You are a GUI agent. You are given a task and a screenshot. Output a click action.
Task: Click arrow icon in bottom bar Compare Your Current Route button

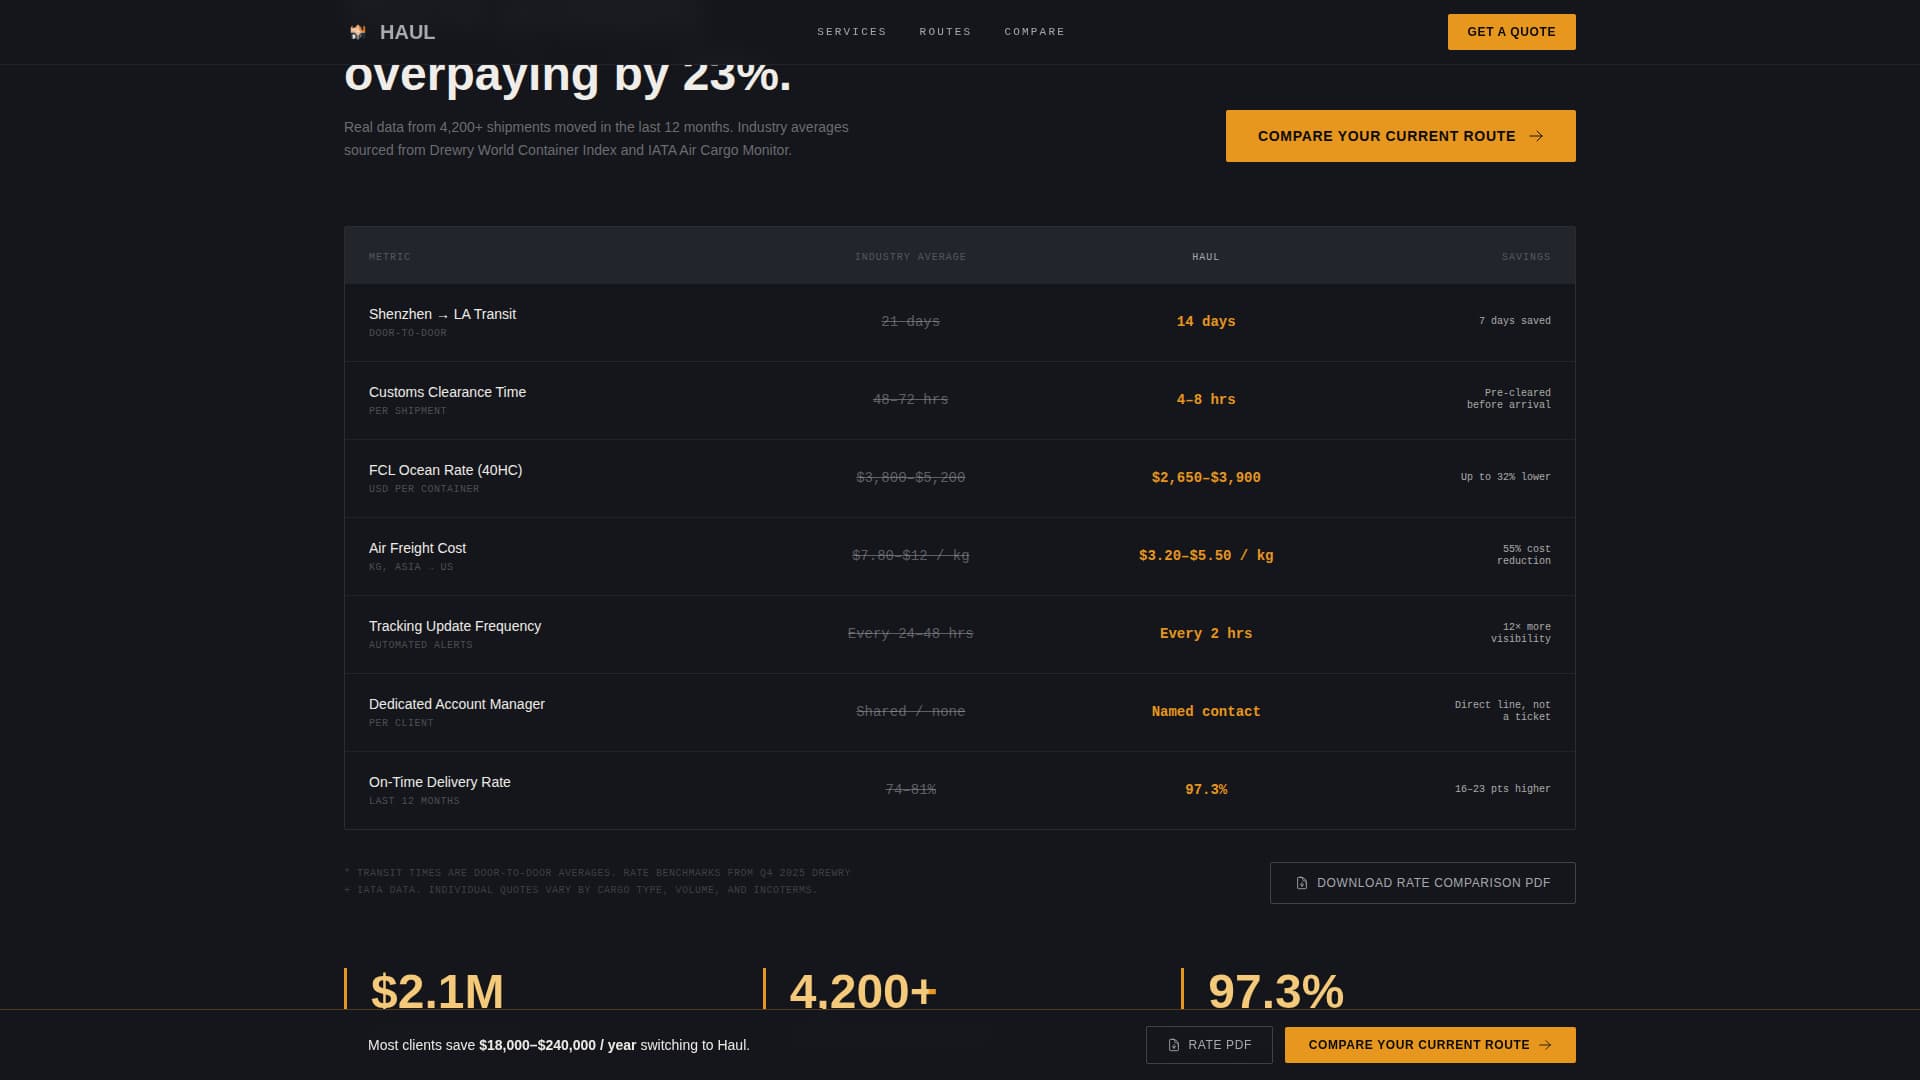click(1545, 1045)
